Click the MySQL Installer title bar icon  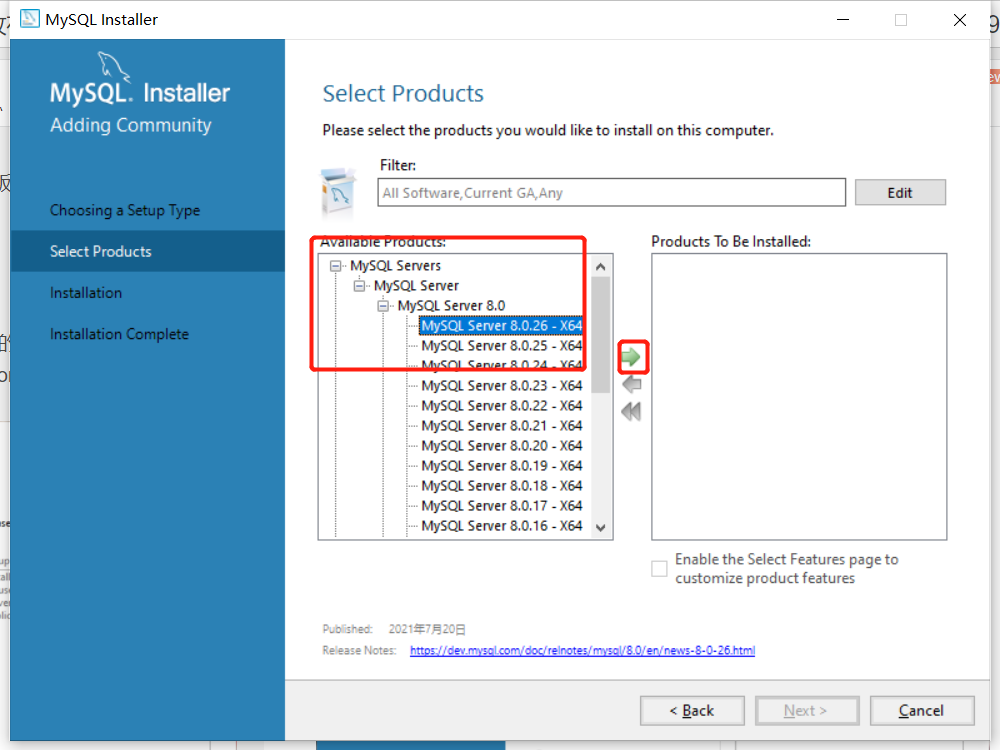tap(29, 19)
